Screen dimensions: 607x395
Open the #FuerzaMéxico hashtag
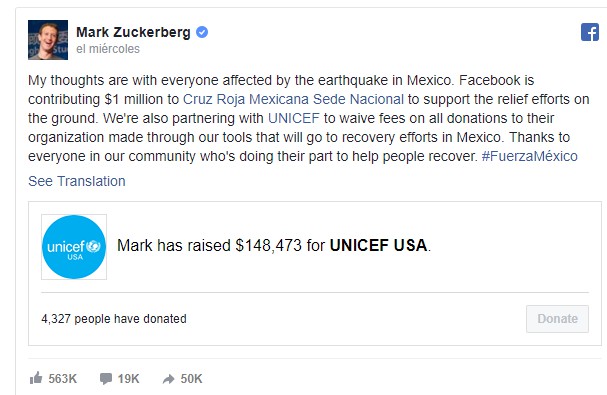pos(529,156)
